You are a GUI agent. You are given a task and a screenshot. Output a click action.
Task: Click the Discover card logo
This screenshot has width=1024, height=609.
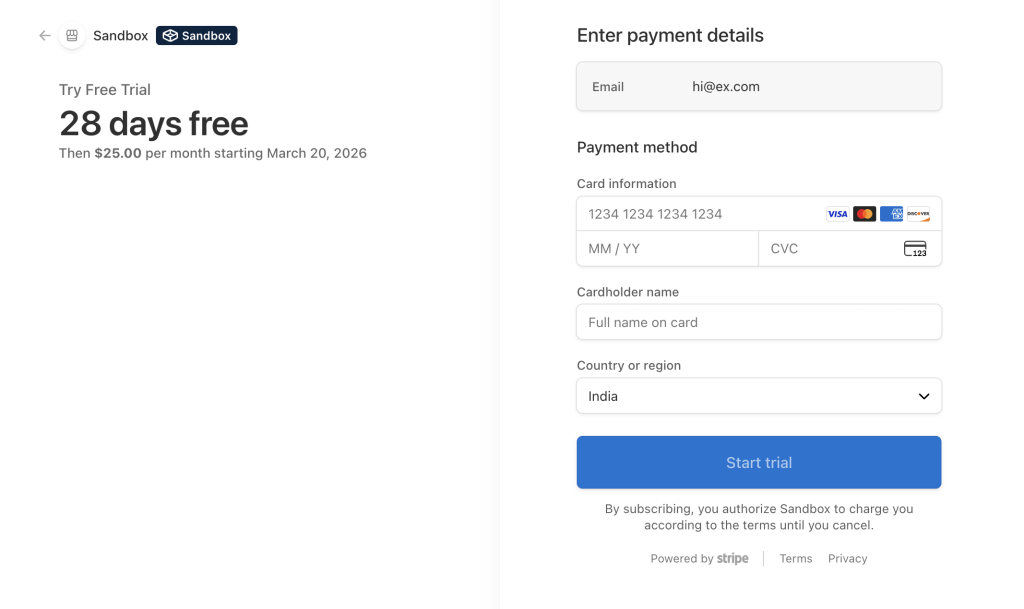pyautogui.click(x=918, y=214)
